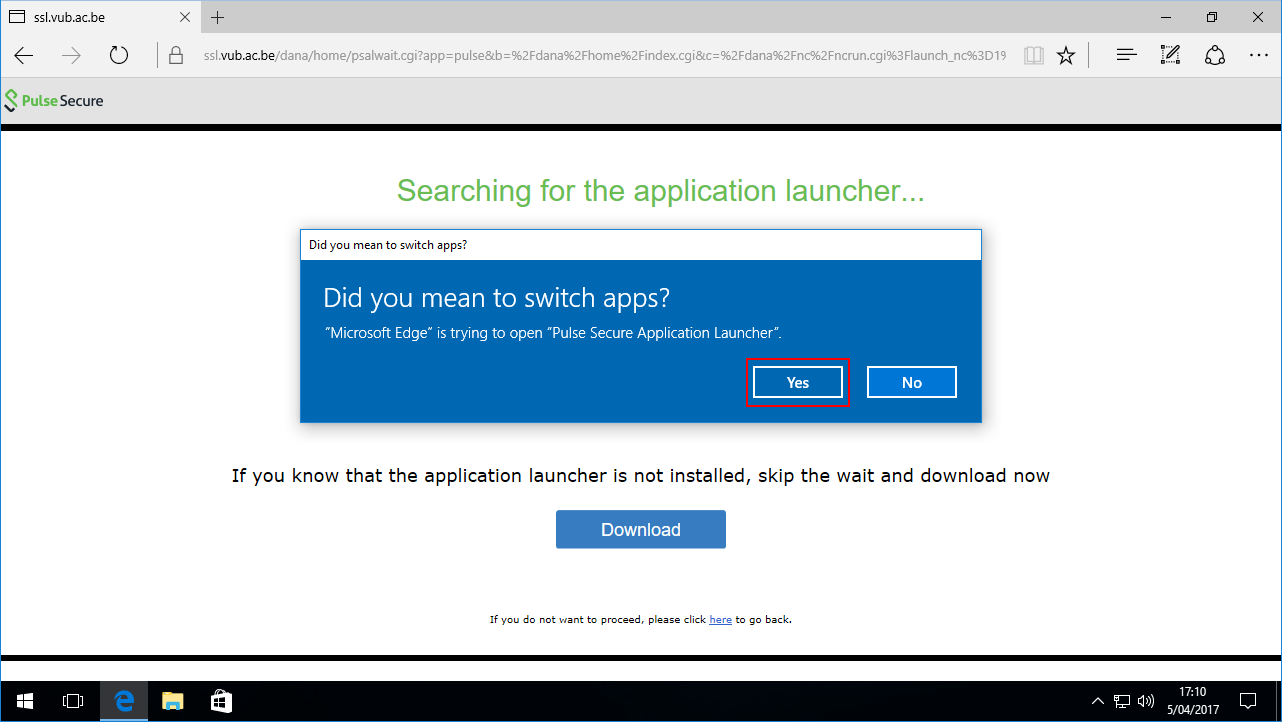Viewport: 1282px width, 722px height.
Task: Click the 'Did you mean to switch apps?' title bar
Action: click(x=641, y=244)
